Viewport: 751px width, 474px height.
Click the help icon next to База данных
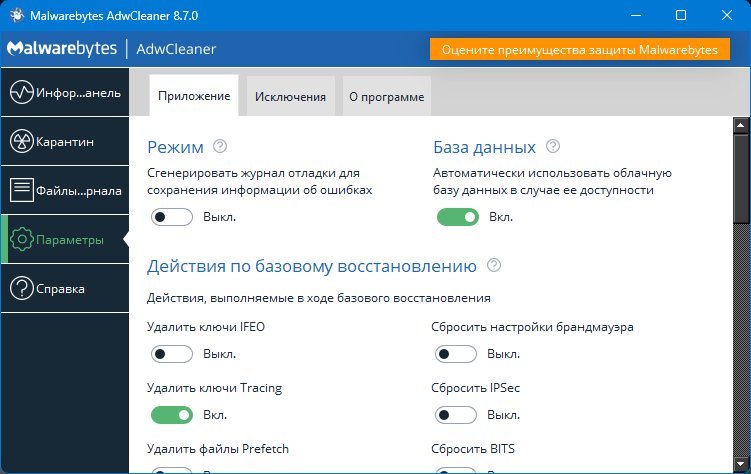[x=553, y=147]
